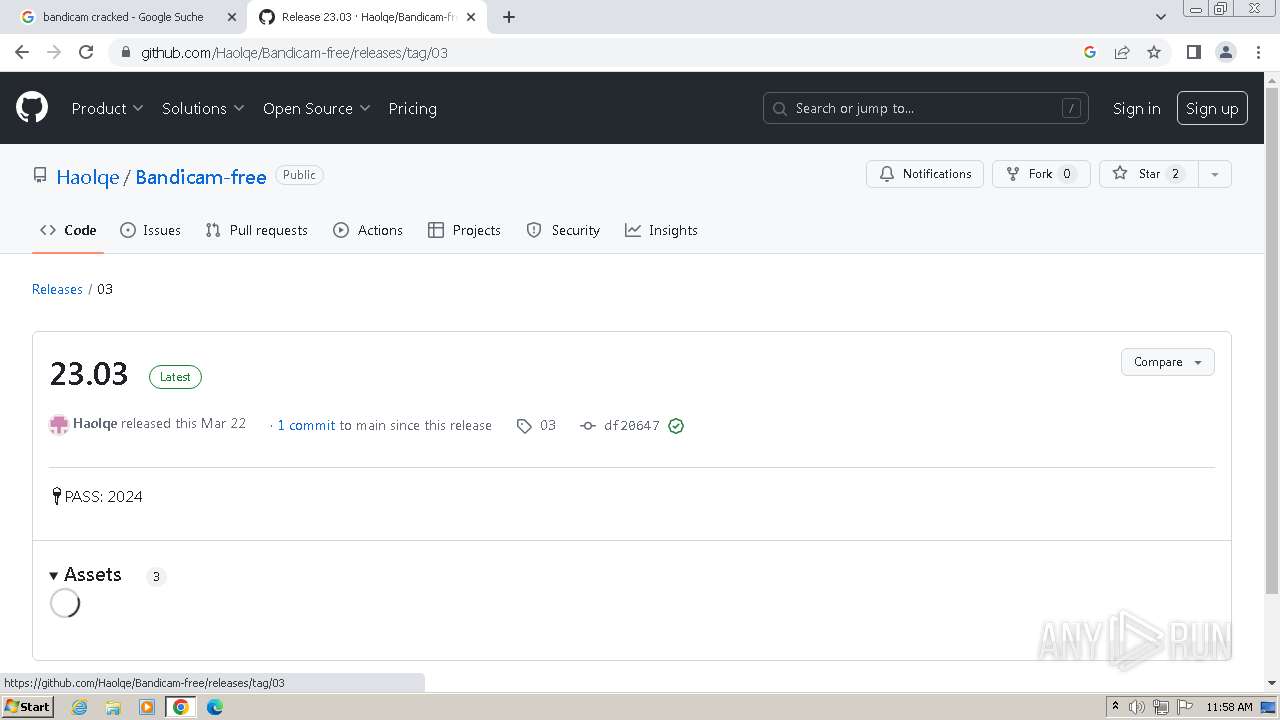Viewport: 1280px width, 720px height.
Task: Click Haolqe author name in release
Action: [95, 423]
